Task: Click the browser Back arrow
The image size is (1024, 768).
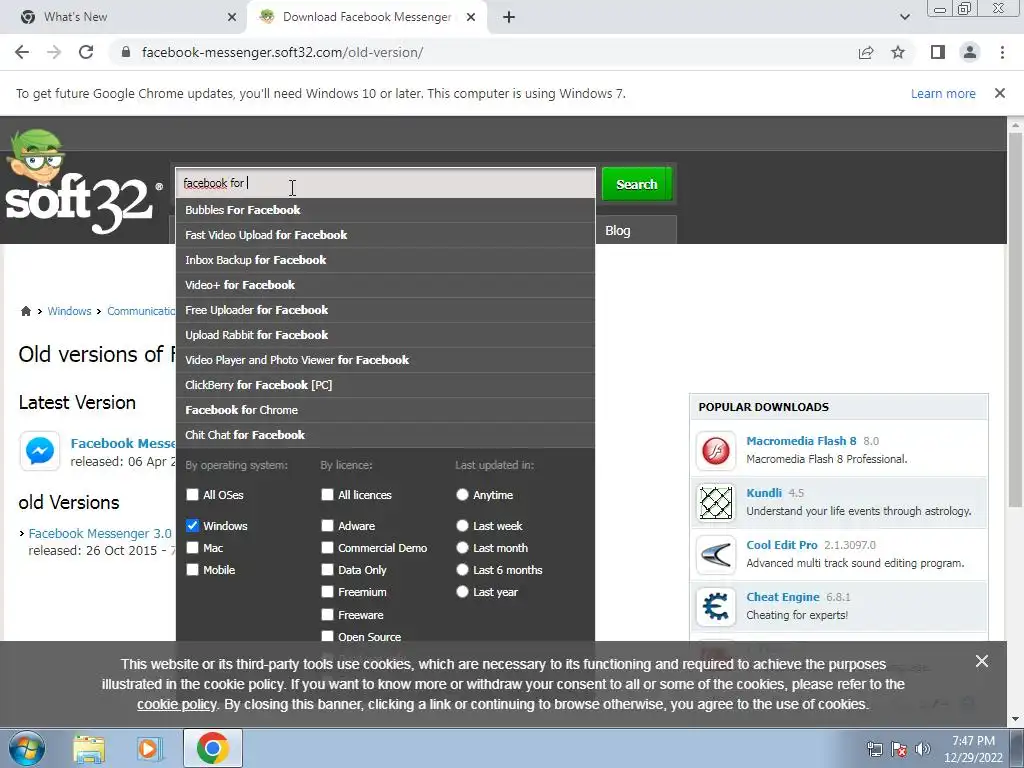Action: click(x=22, y=52)
